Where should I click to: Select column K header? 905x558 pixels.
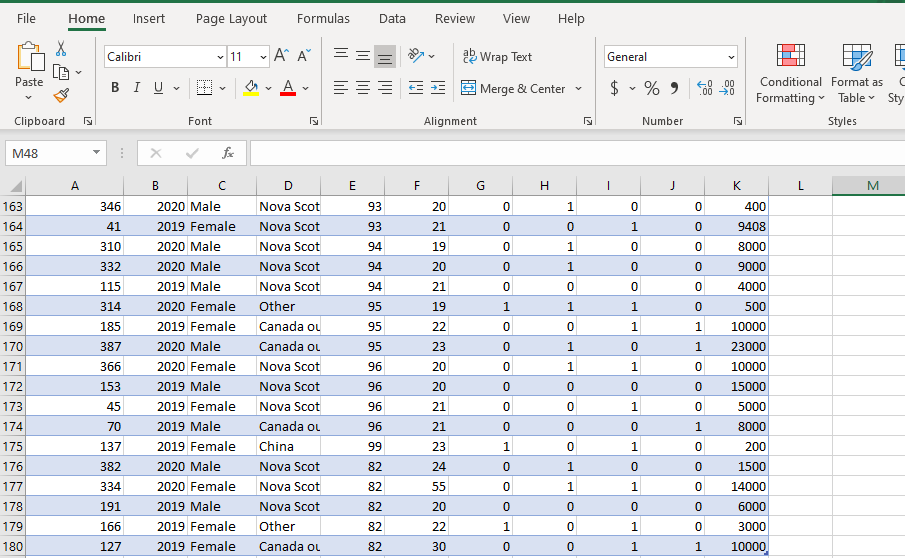tap(736, 186)
